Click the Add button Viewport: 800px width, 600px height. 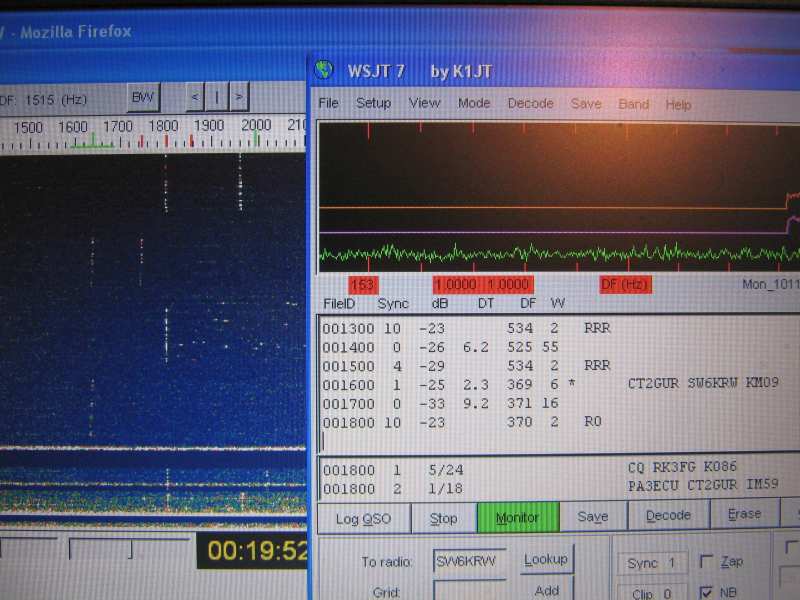pos(546,590)
